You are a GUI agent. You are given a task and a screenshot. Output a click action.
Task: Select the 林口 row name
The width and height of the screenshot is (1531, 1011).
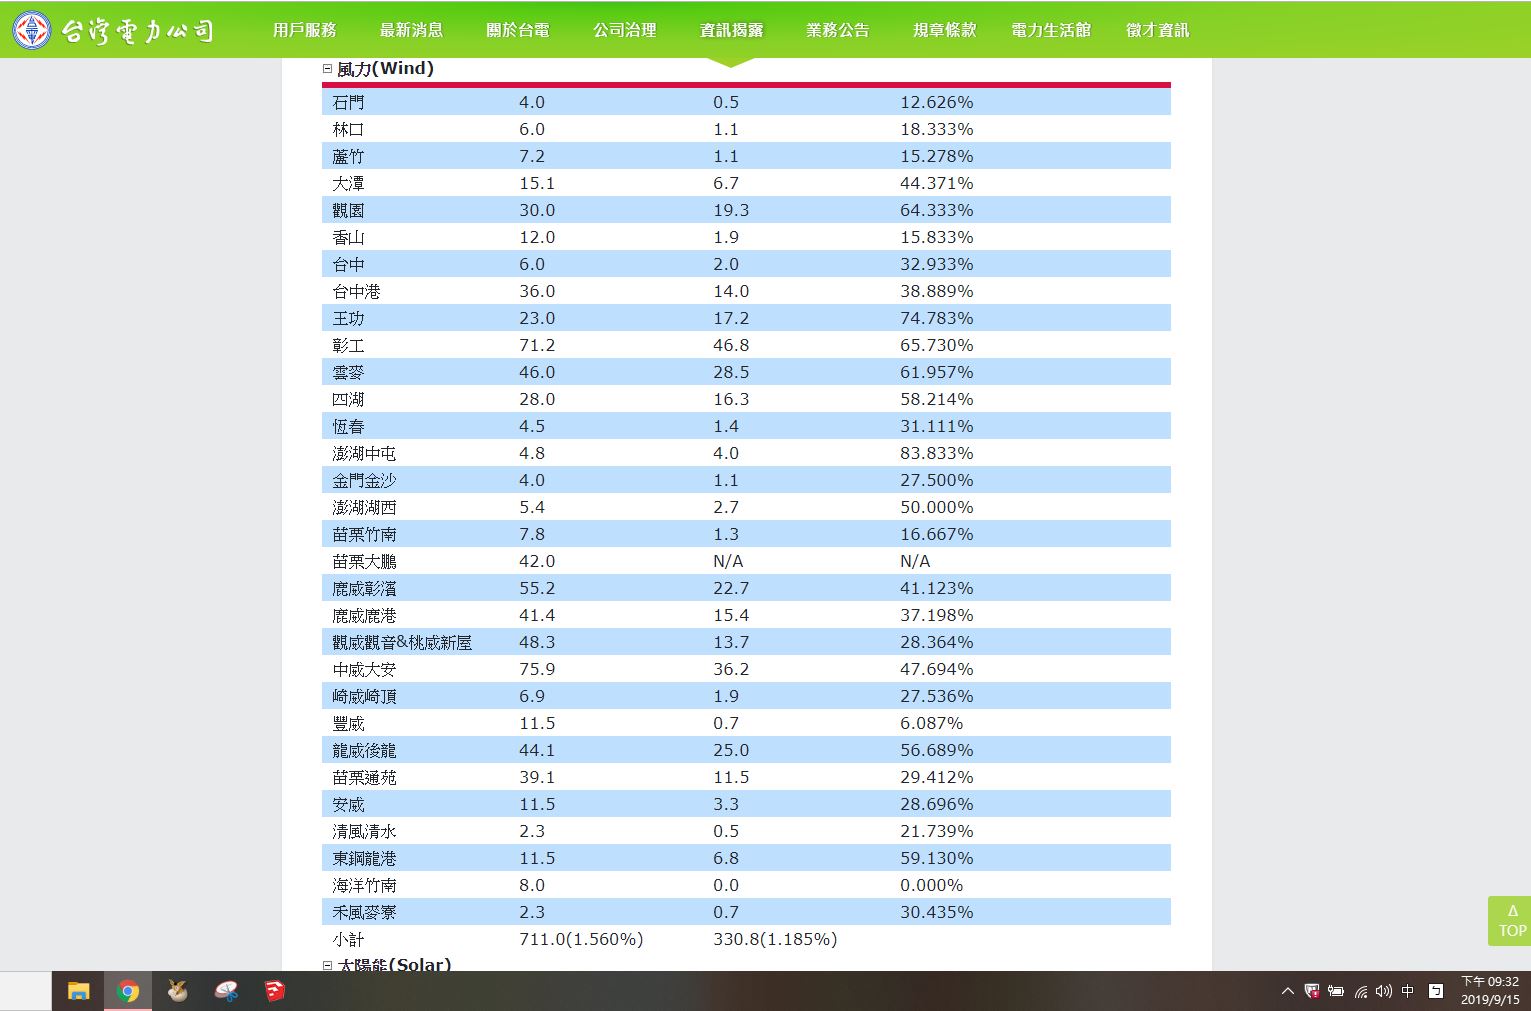point(348,129)
